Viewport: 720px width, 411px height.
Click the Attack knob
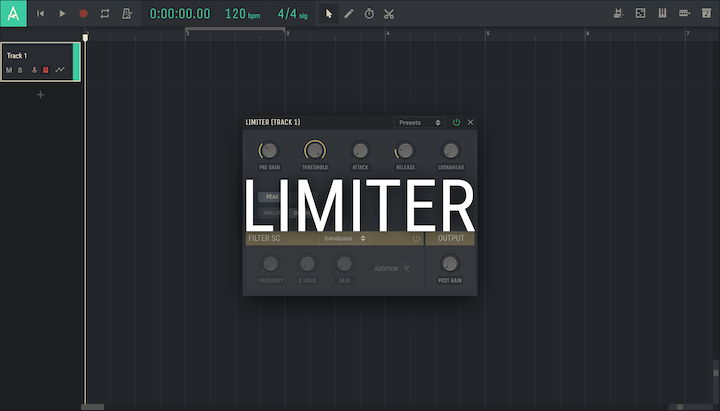click(x=360, y=150)
